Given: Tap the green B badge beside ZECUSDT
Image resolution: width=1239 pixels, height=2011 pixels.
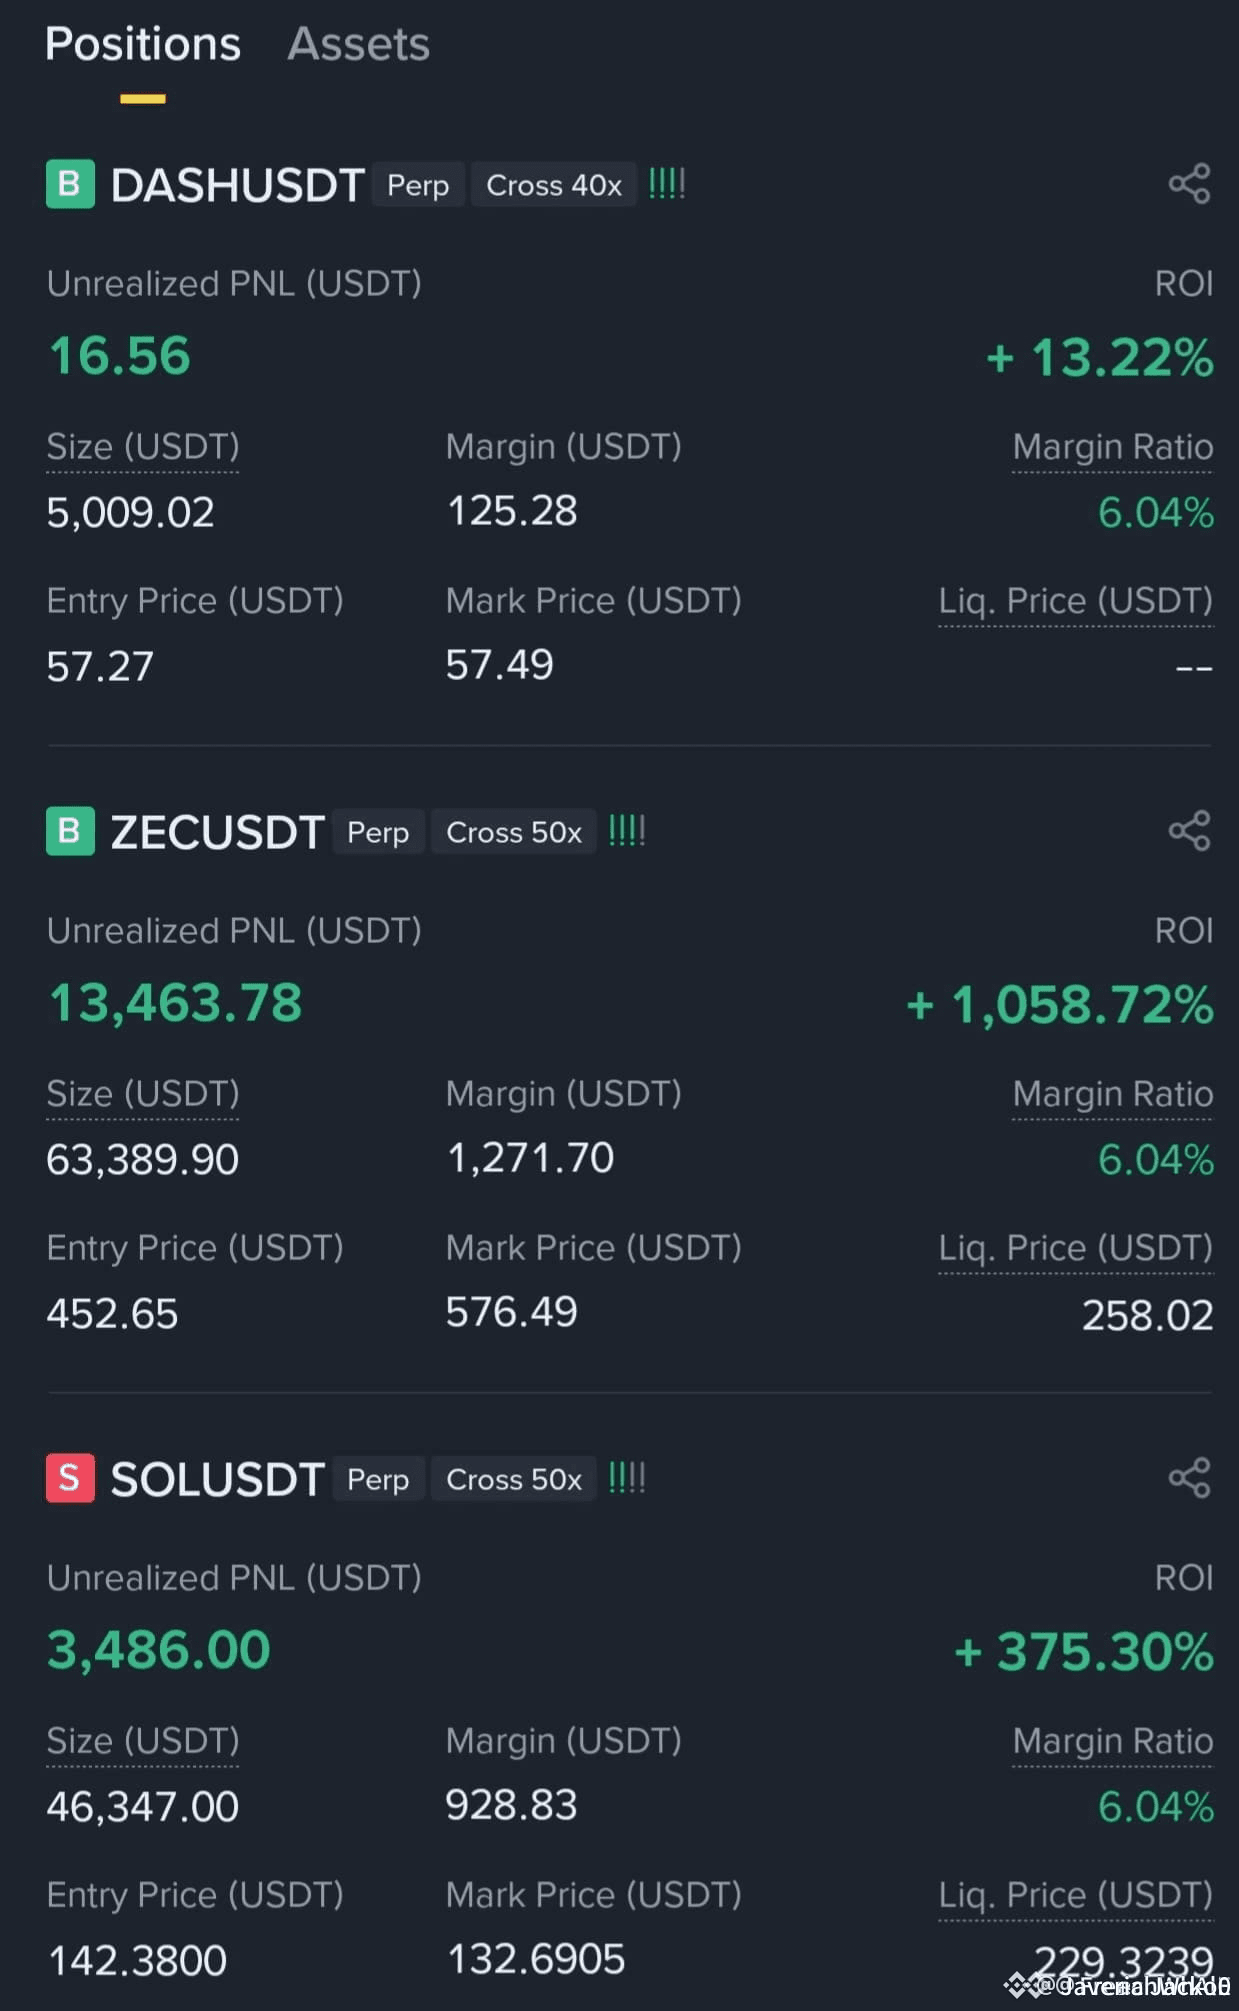Looking at the screenshot, I should [70, 831].
